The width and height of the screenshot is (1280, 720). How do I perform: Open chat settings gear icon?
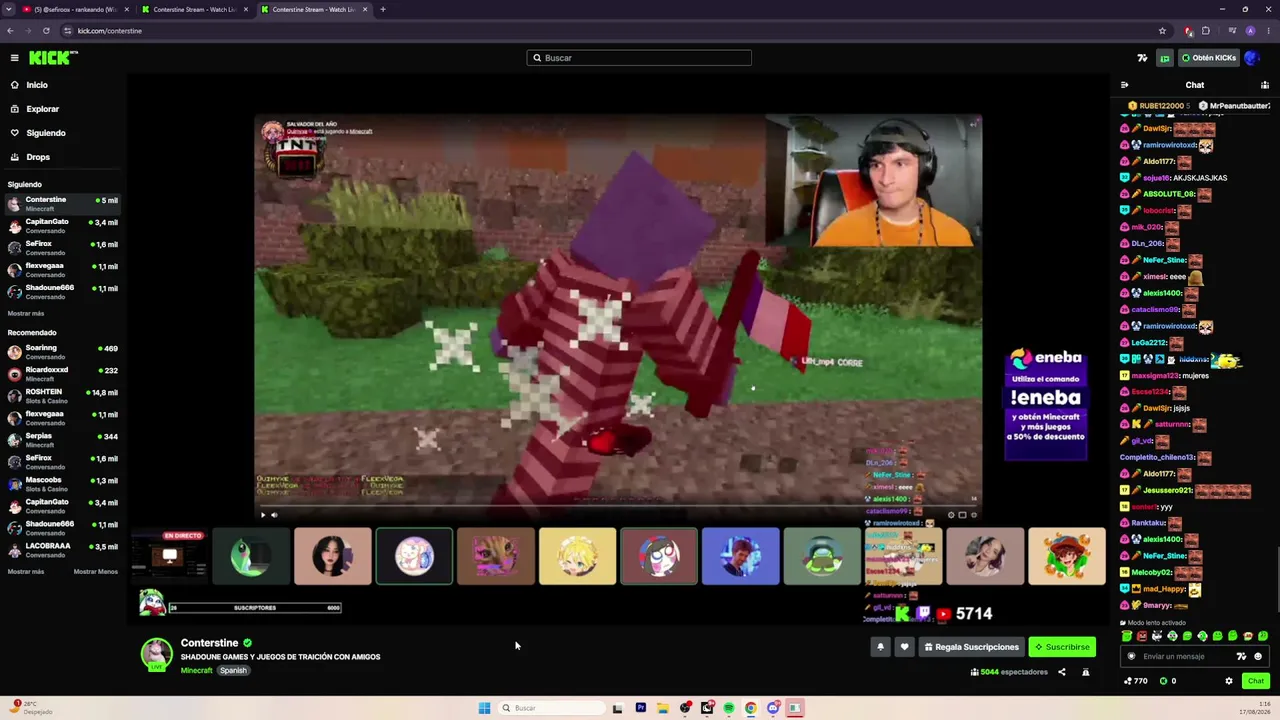1229,681
